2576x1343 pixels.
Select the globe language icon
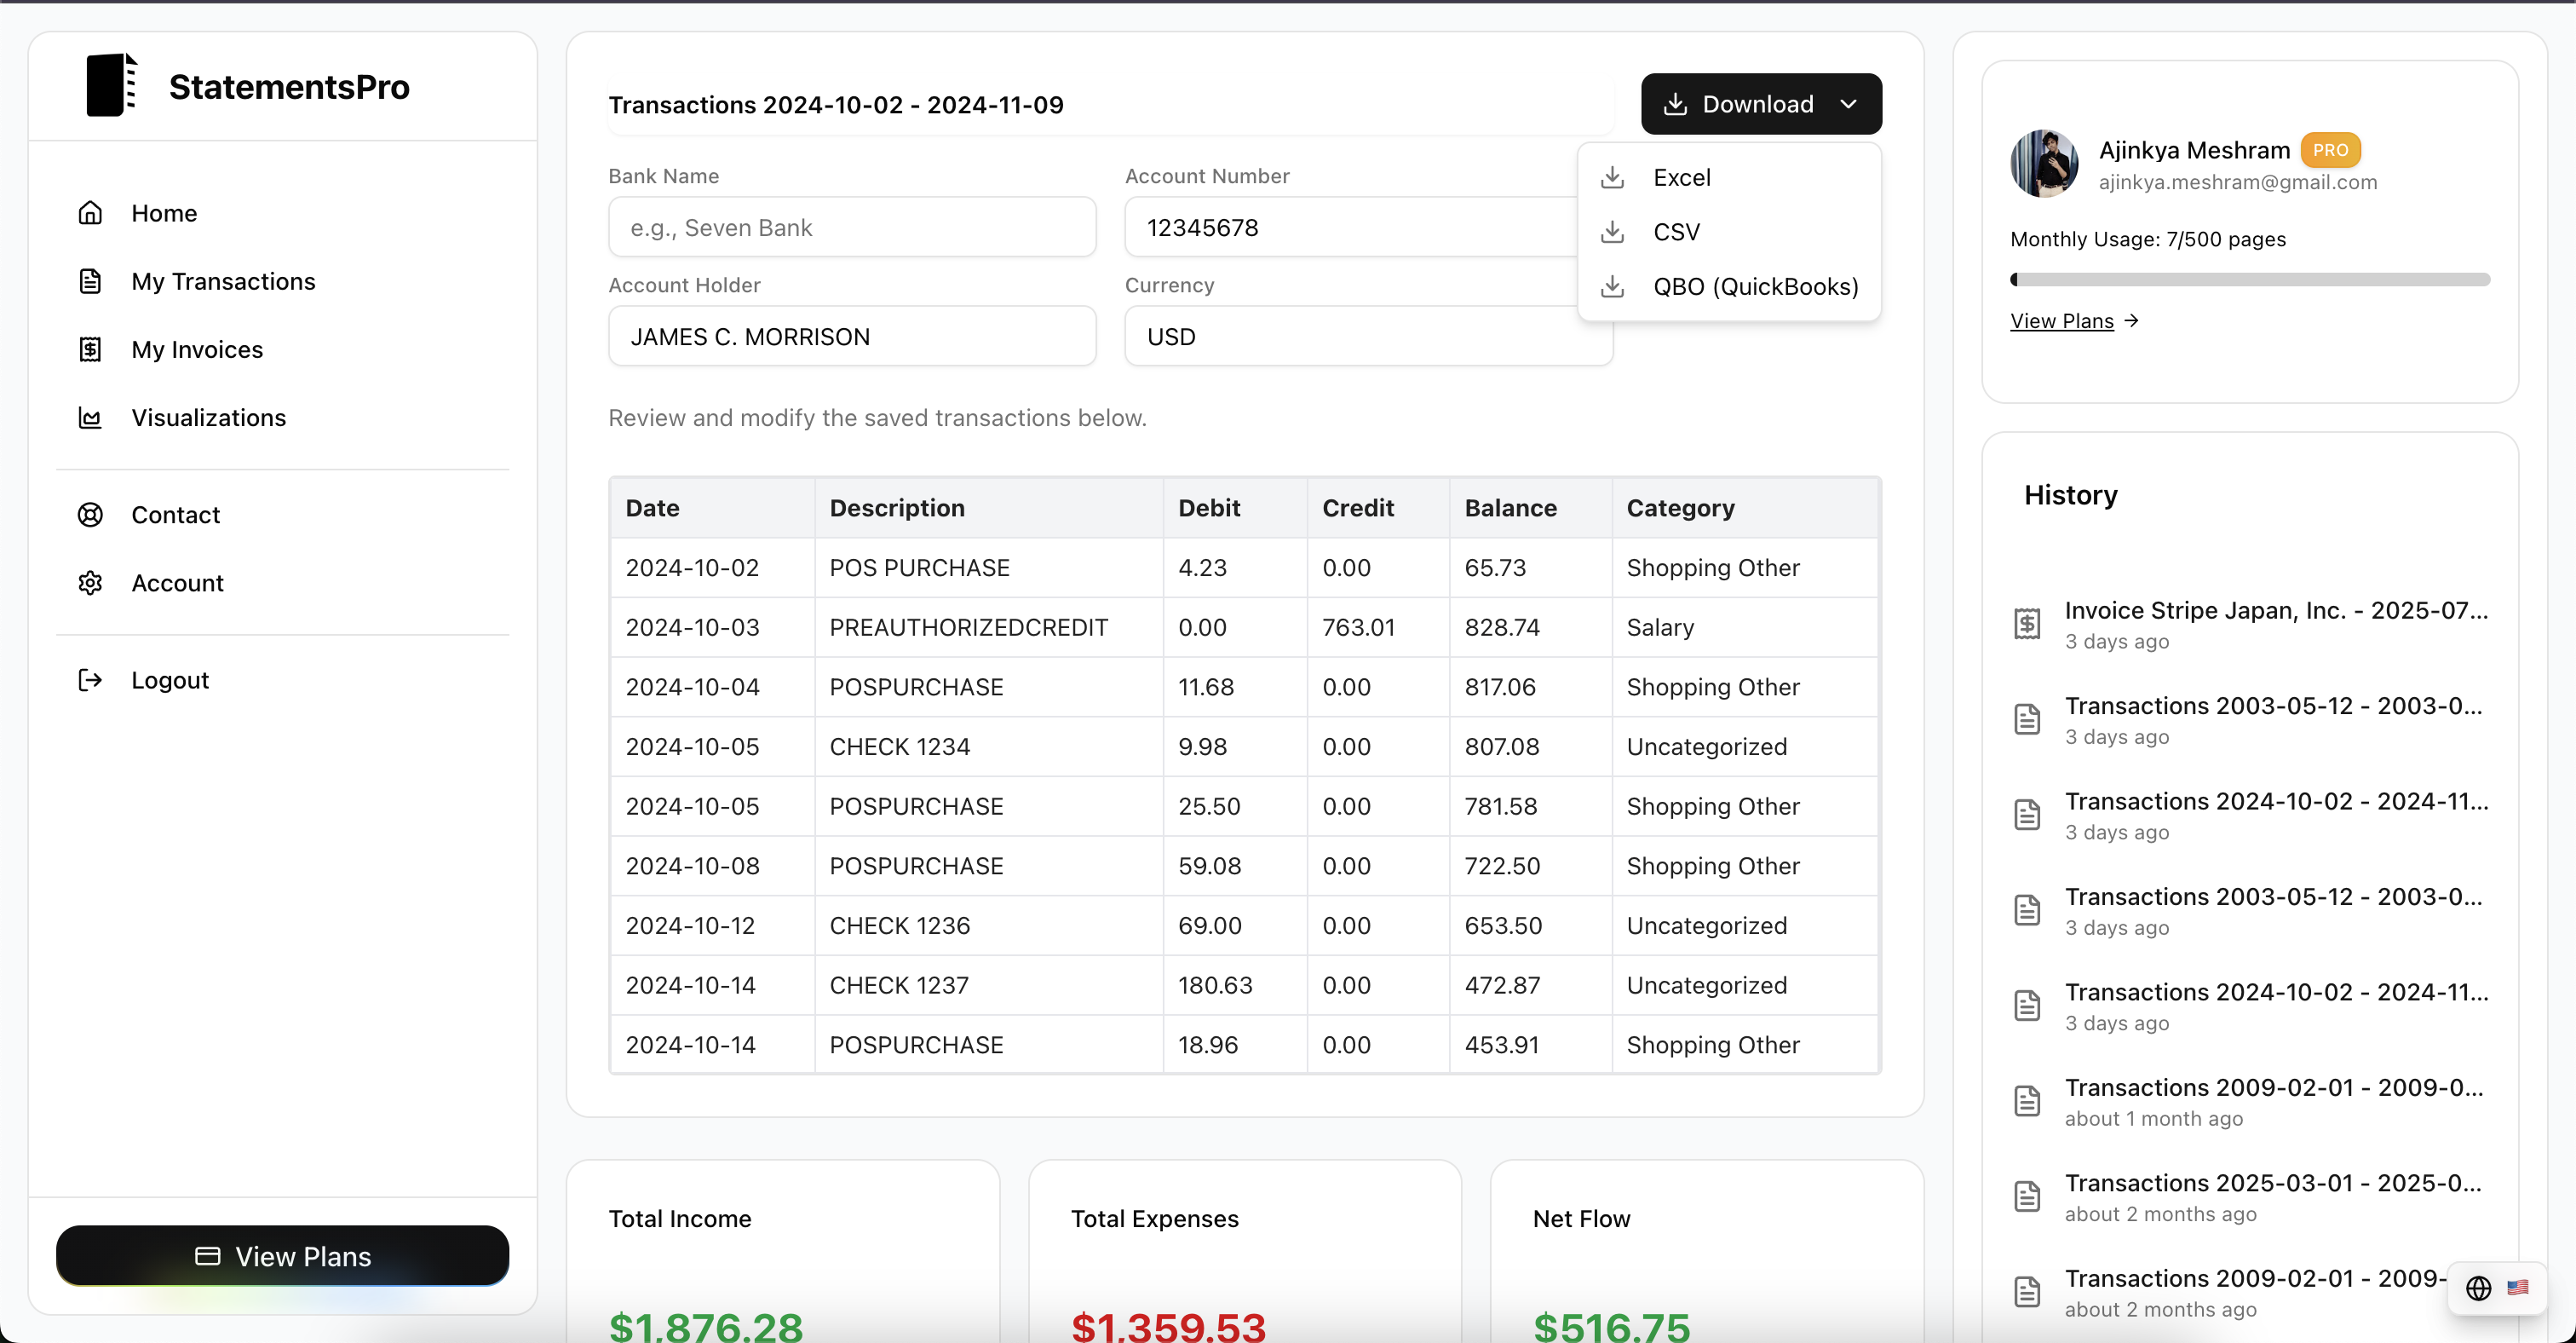point(2479,1288)
